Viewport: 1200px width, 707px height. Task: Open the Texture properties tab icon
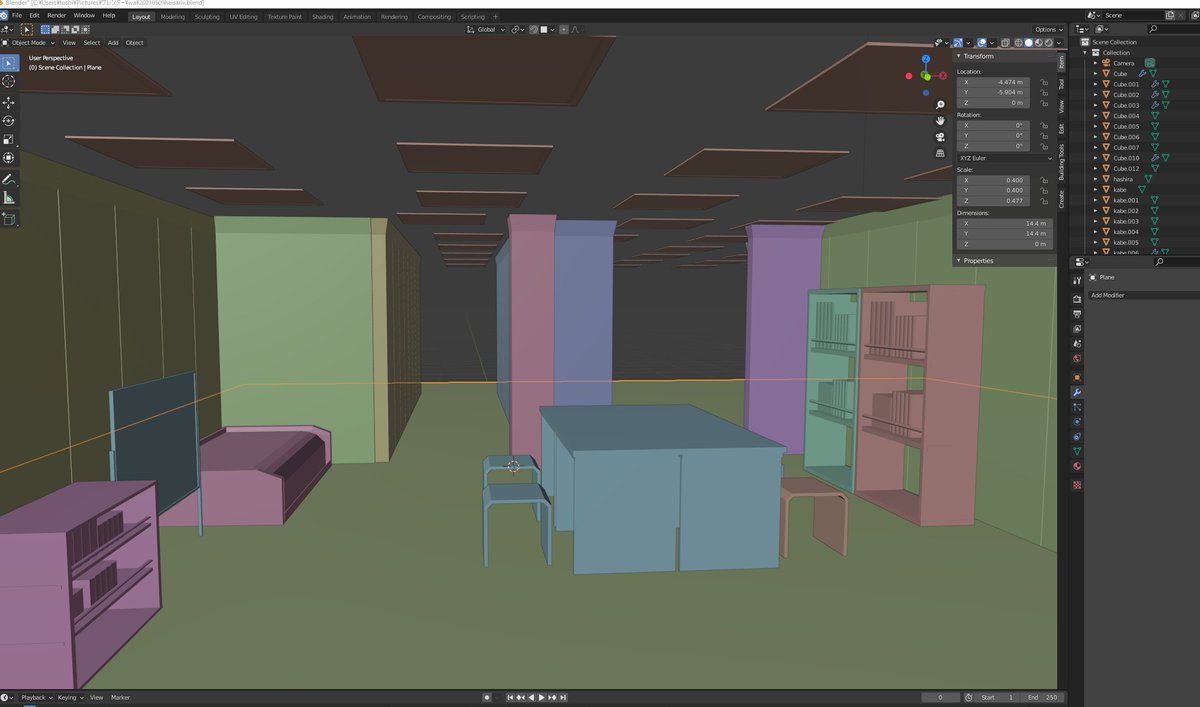click(x=1076, y=485)
